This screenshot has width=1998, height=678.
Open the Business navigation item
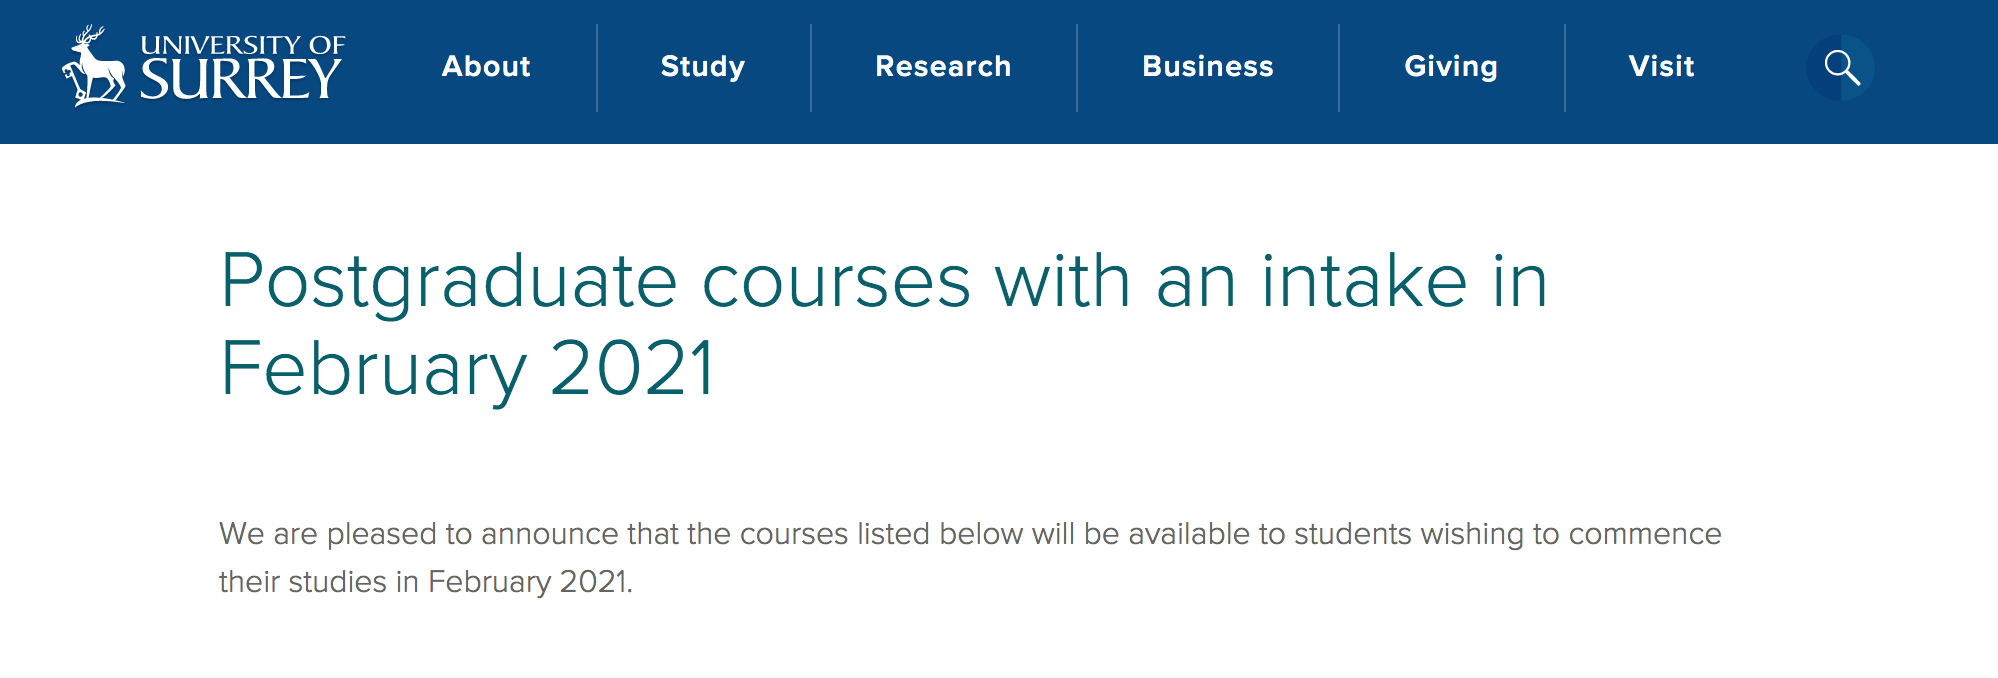(x=1208, y=67)
